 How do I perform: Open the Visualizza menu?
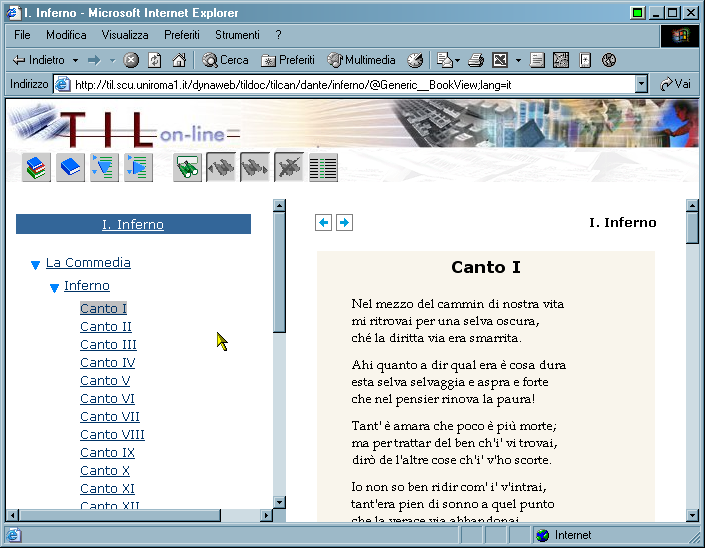125,35
